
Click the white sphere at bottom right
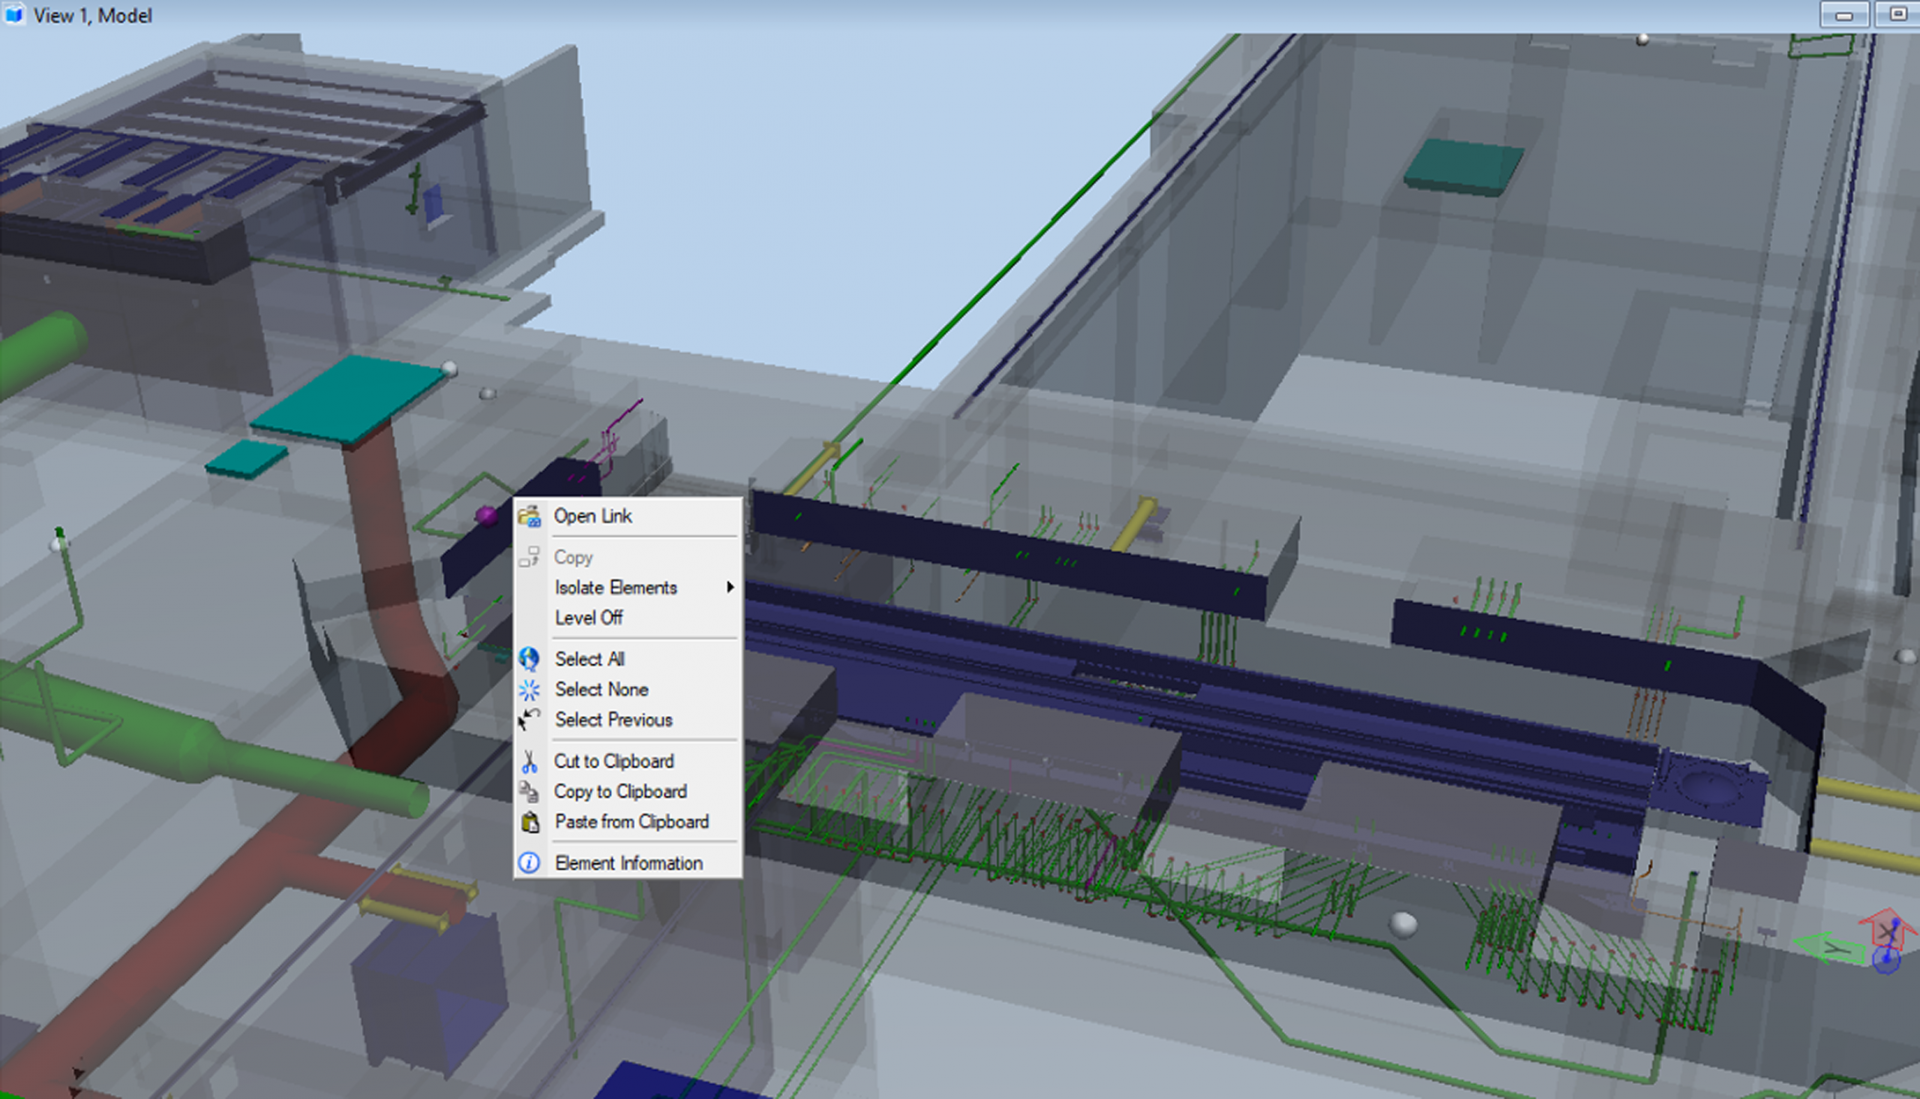(x=1403, y=924)
